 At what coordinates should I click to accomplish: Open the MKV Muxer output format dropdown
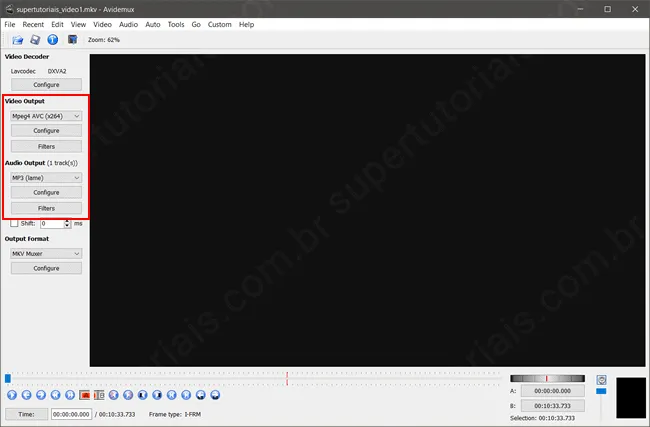point(46,254)
